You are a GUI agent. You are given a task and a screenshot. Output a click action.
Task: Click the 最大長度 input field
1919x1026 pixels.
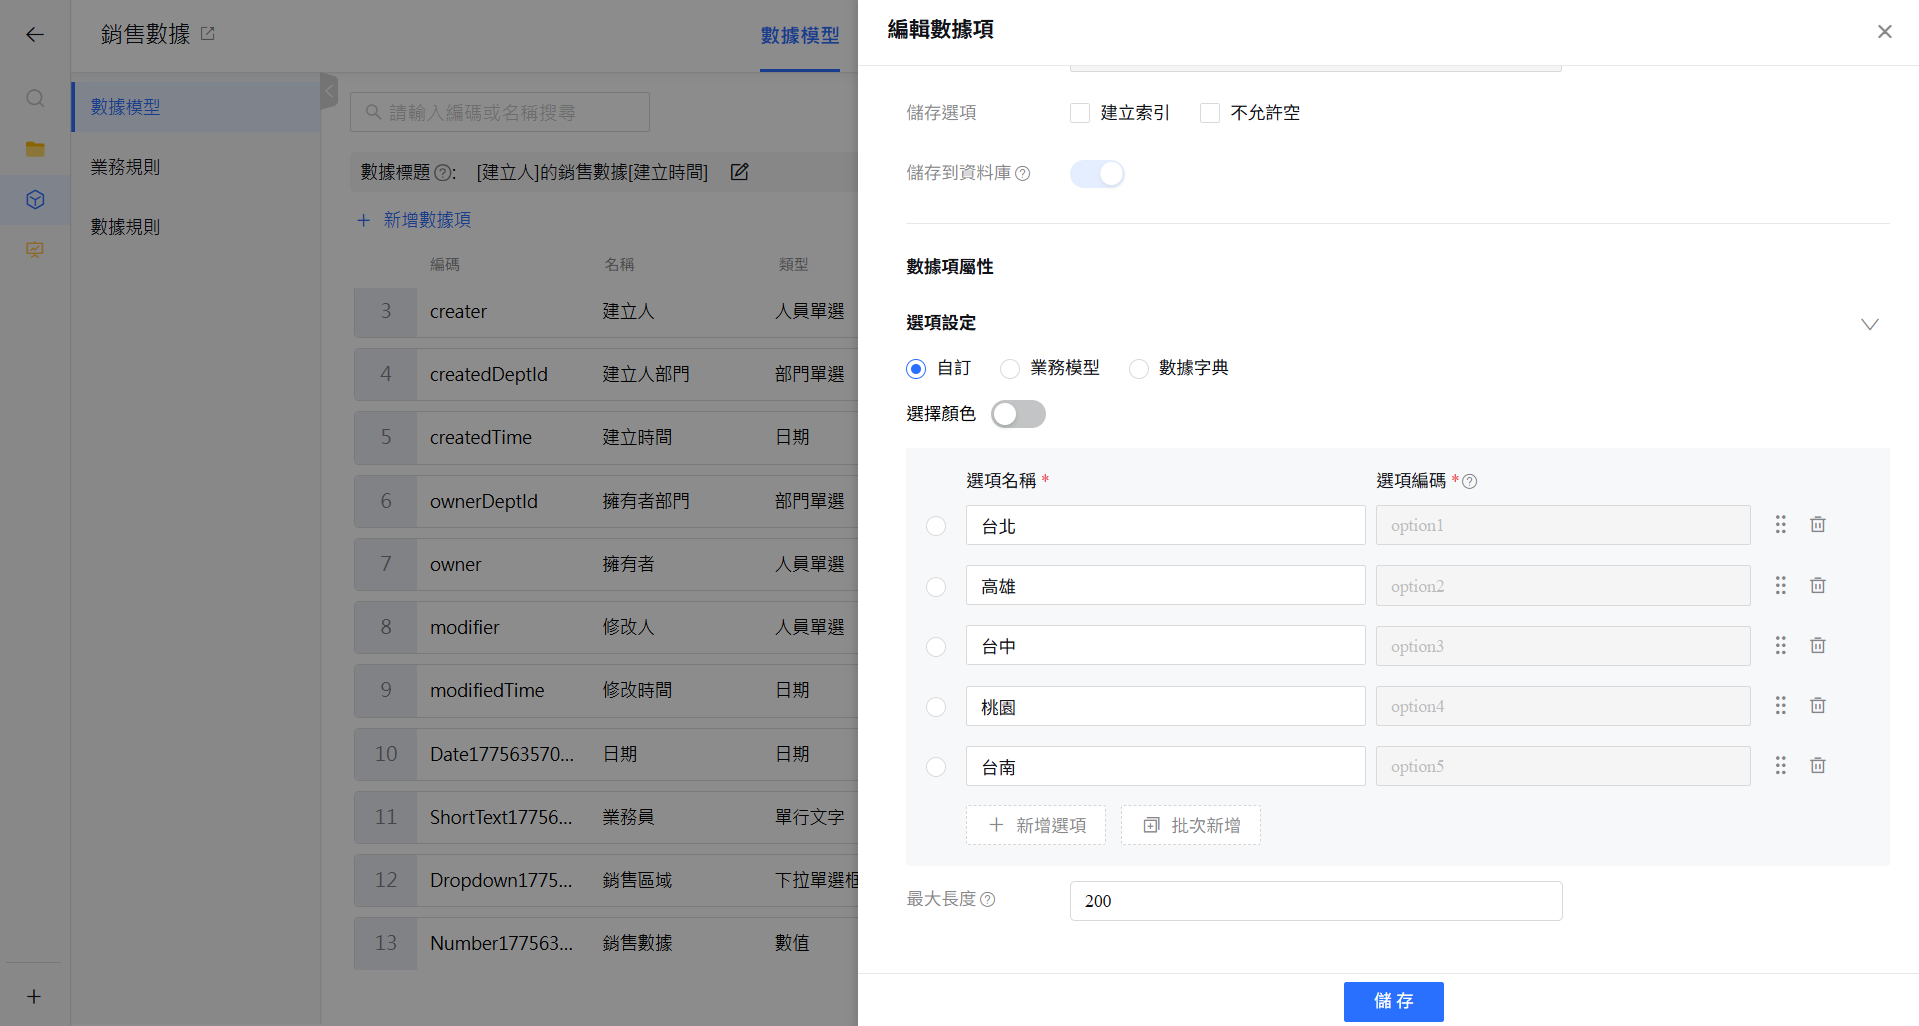tap(1316, 901)
